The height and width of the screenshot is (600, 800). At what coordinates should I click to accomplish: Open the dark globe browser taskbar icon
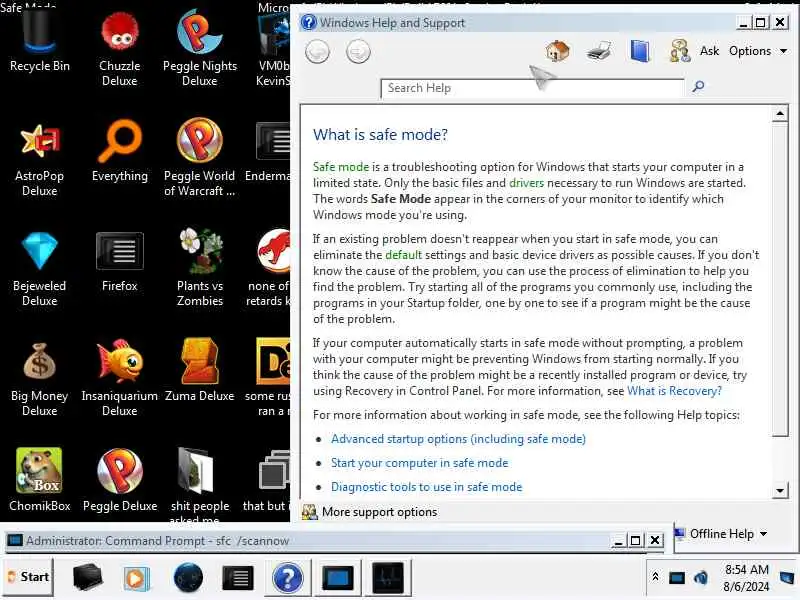click(x=188, y=578)
